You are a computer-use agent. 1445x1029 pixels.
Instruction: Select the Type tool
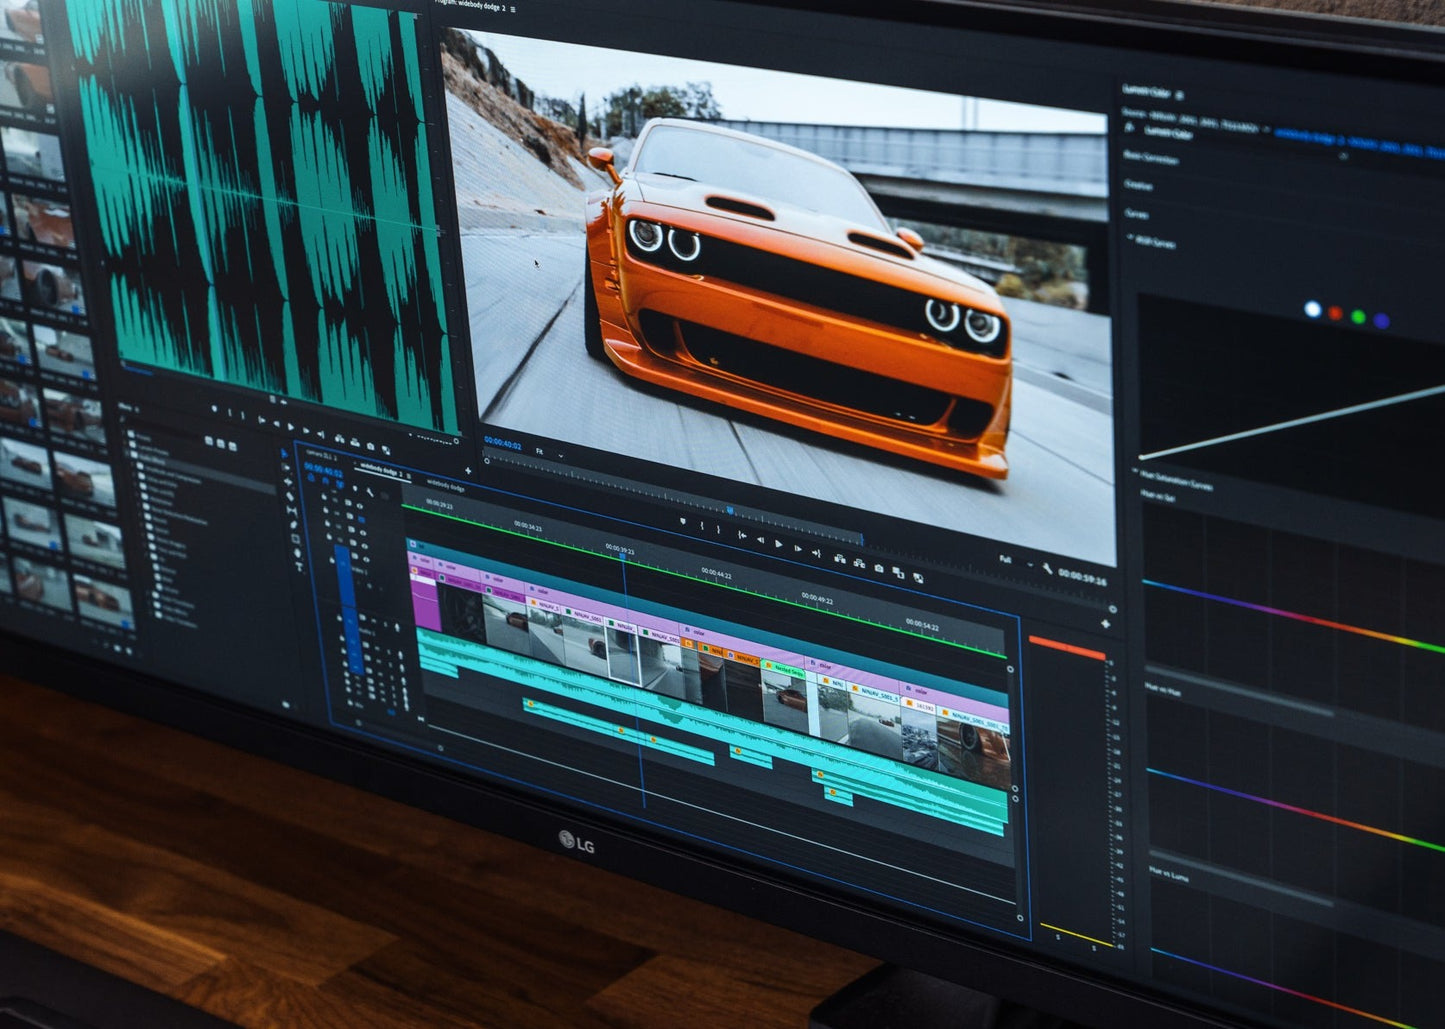(x=299, y=567)
